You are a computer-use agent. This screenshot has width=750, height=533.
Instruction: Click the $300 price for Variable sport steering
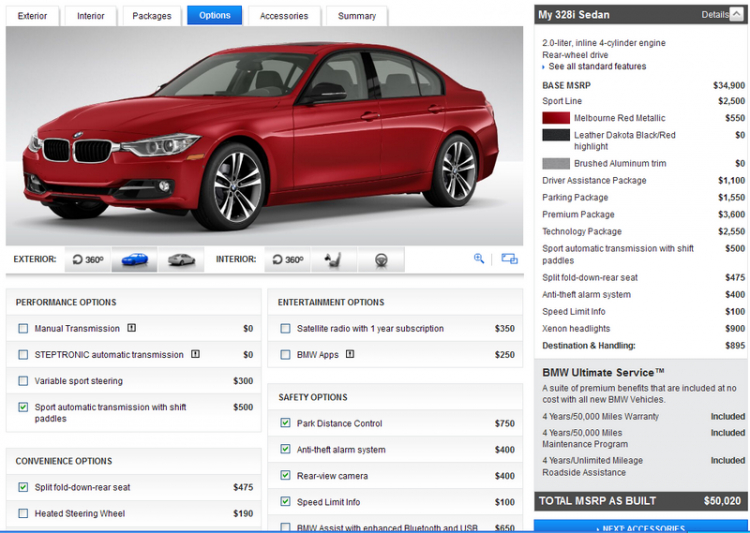243,381
